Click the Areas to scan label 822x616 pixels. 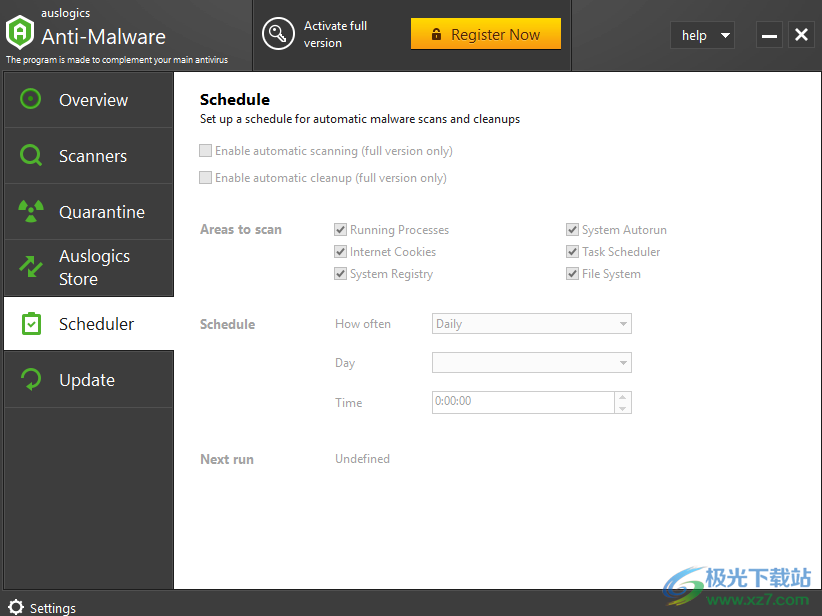pyautogui.click(x=241, y=230)
